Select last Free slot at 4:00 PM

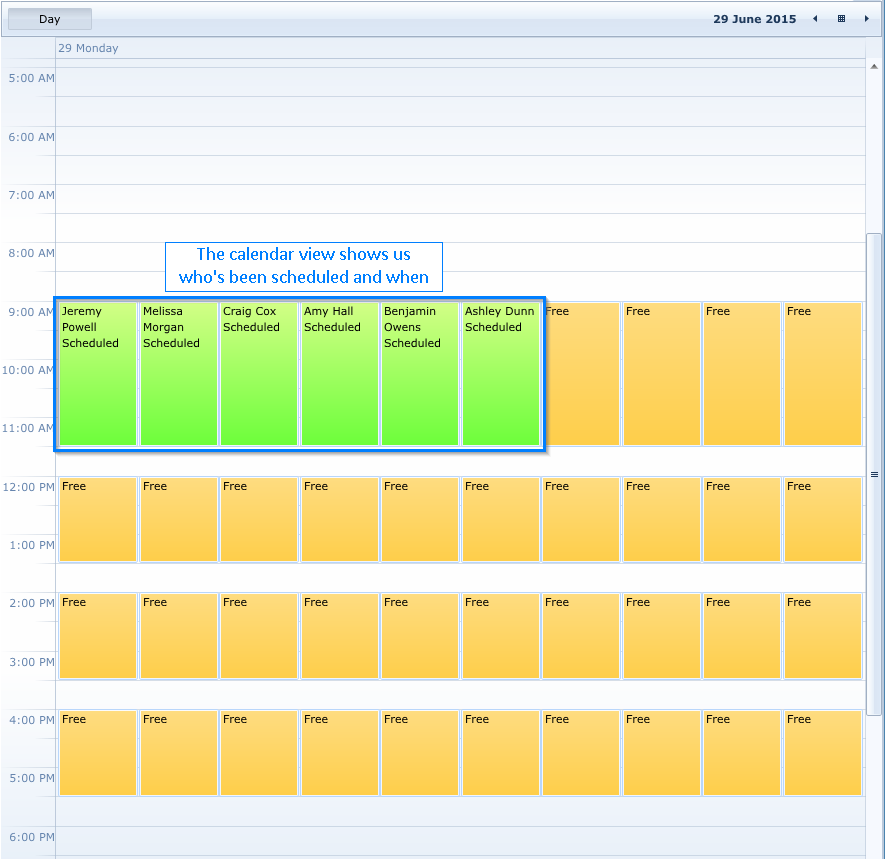pyautogui.click(x=823, y=752)
